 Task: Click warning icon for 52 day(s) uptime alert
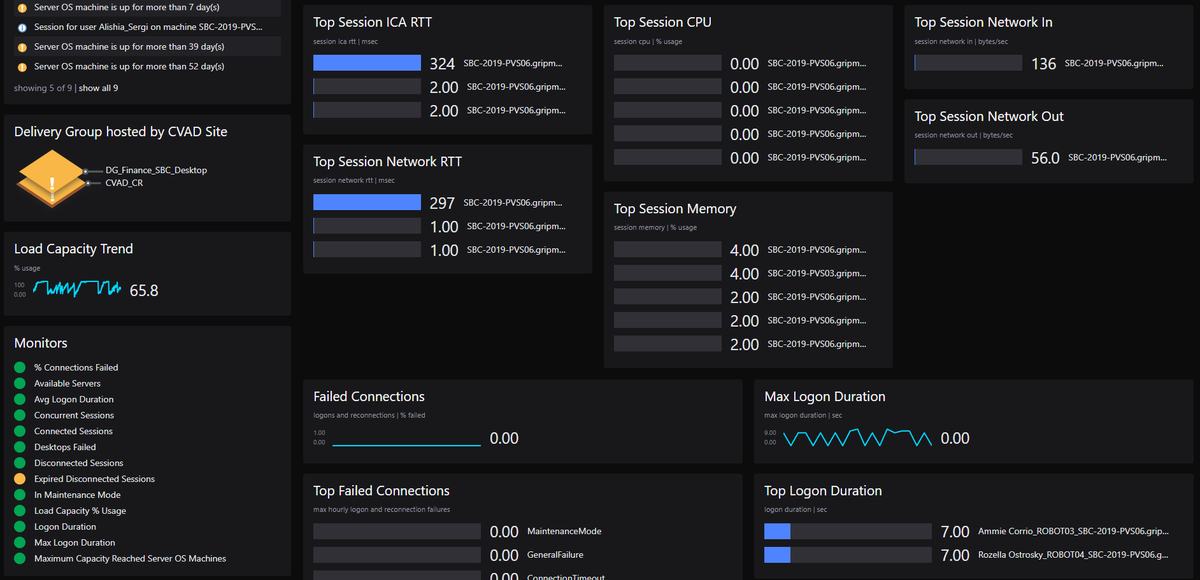point(22,66)
